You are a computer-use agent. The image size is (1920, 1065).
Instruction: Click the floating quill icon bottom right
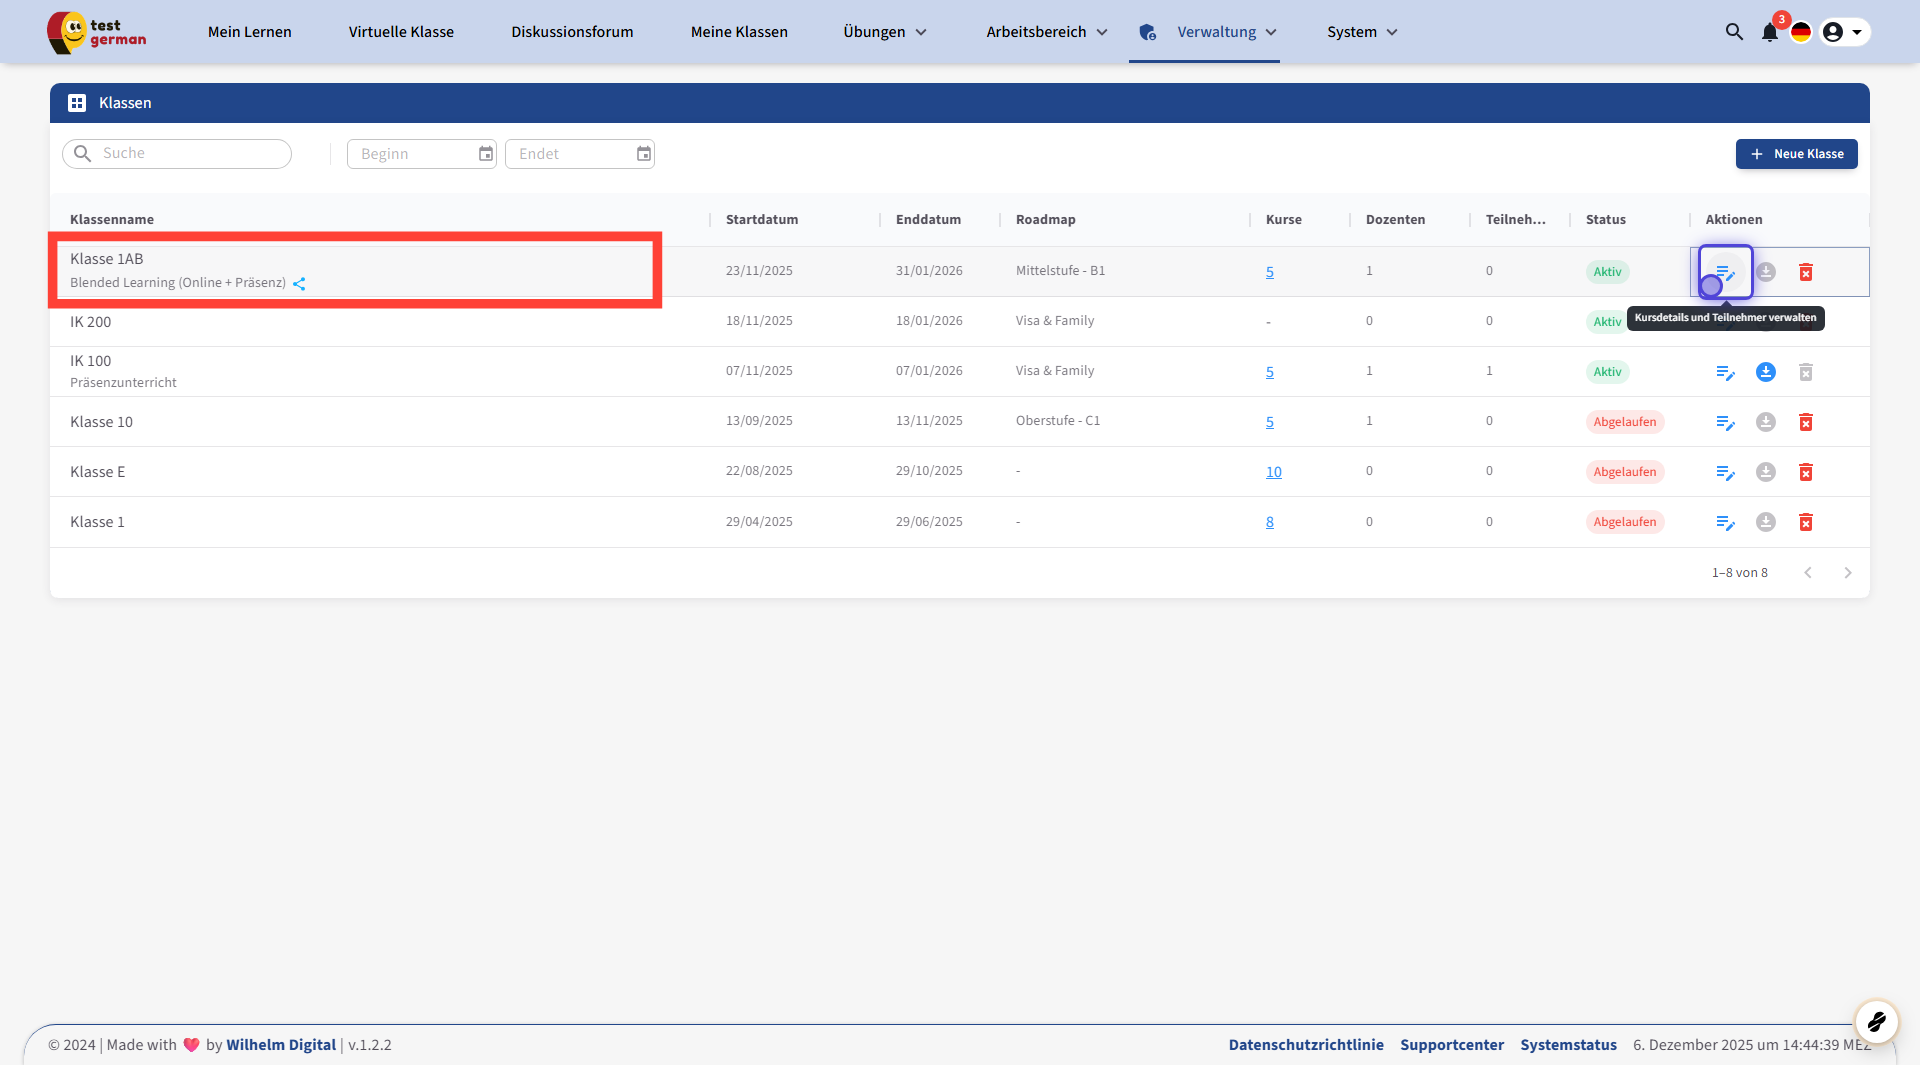1876,1021
